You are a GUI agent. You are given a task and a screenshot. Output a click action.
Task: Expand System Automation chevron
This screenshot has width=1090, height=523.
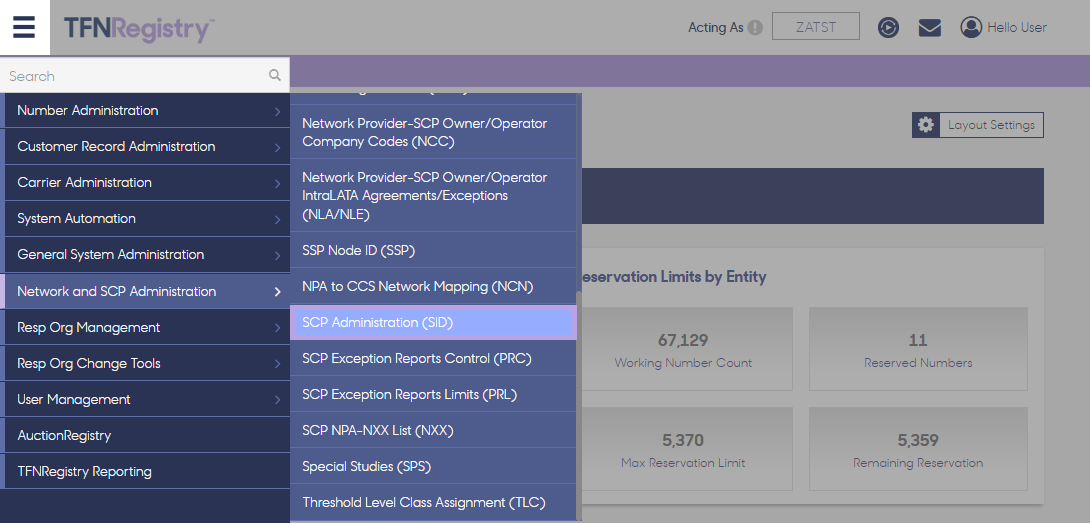pos(277,220)
